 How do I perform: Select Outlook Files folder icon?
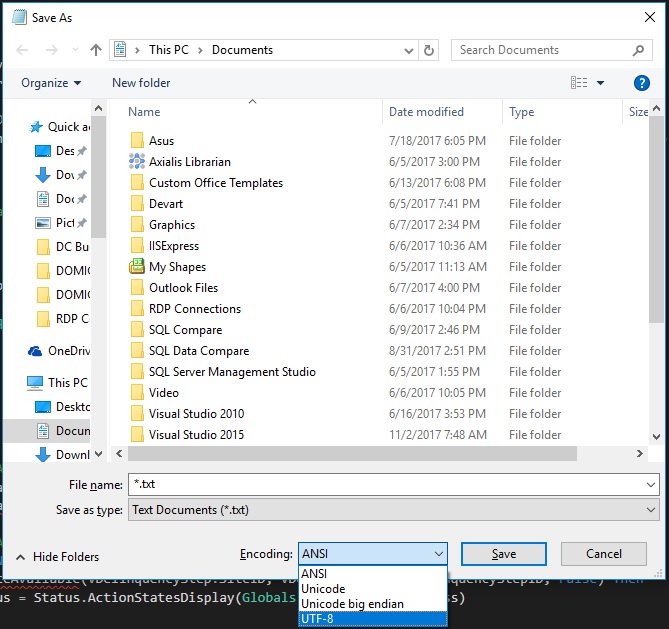(x=137, y=287)
